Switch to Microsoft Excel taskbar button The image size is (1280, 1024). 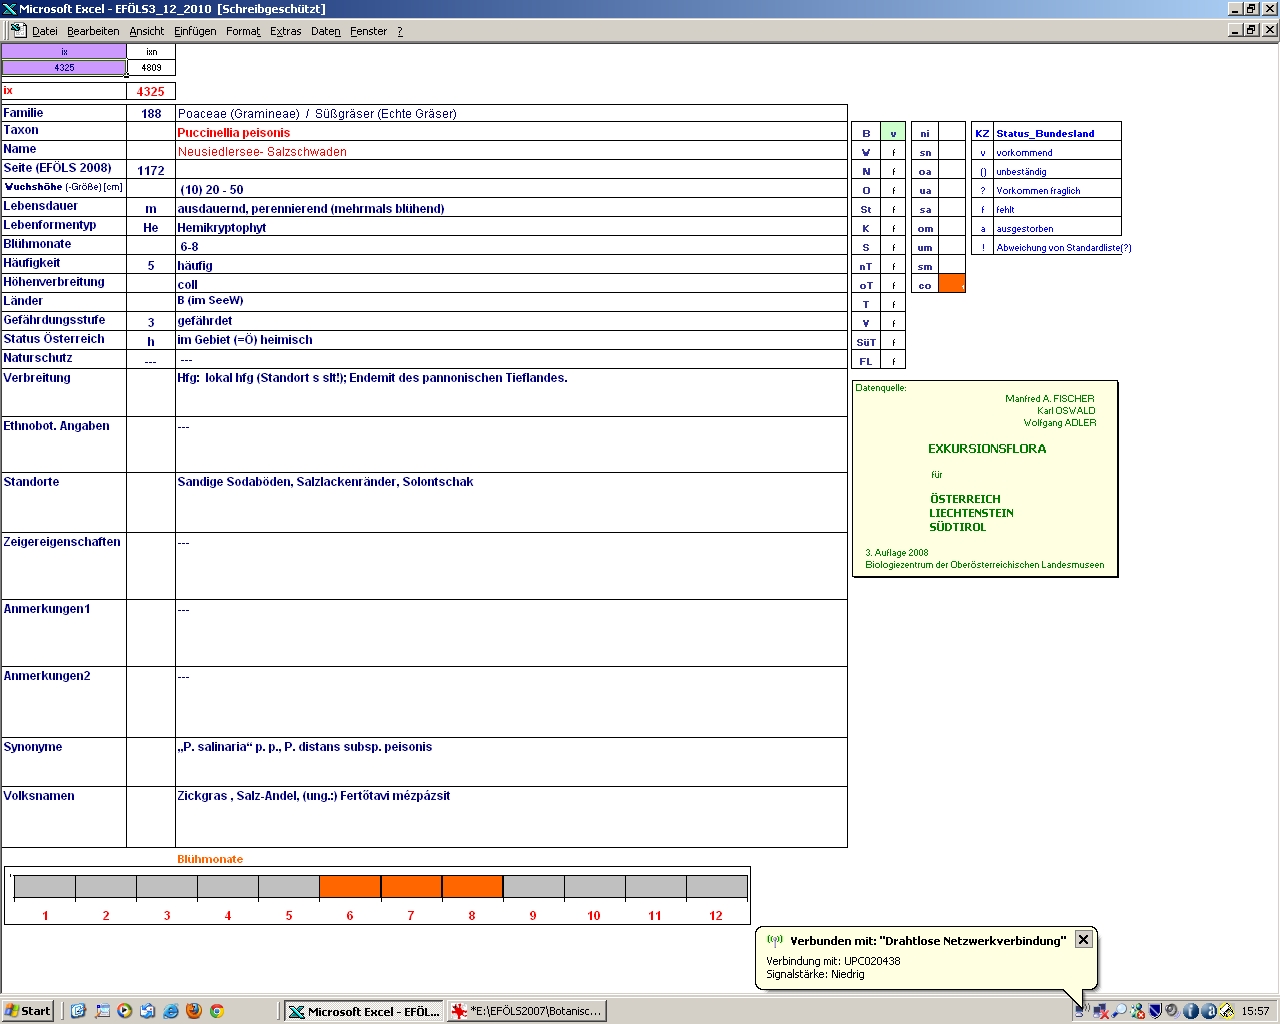pos(363,1011)
